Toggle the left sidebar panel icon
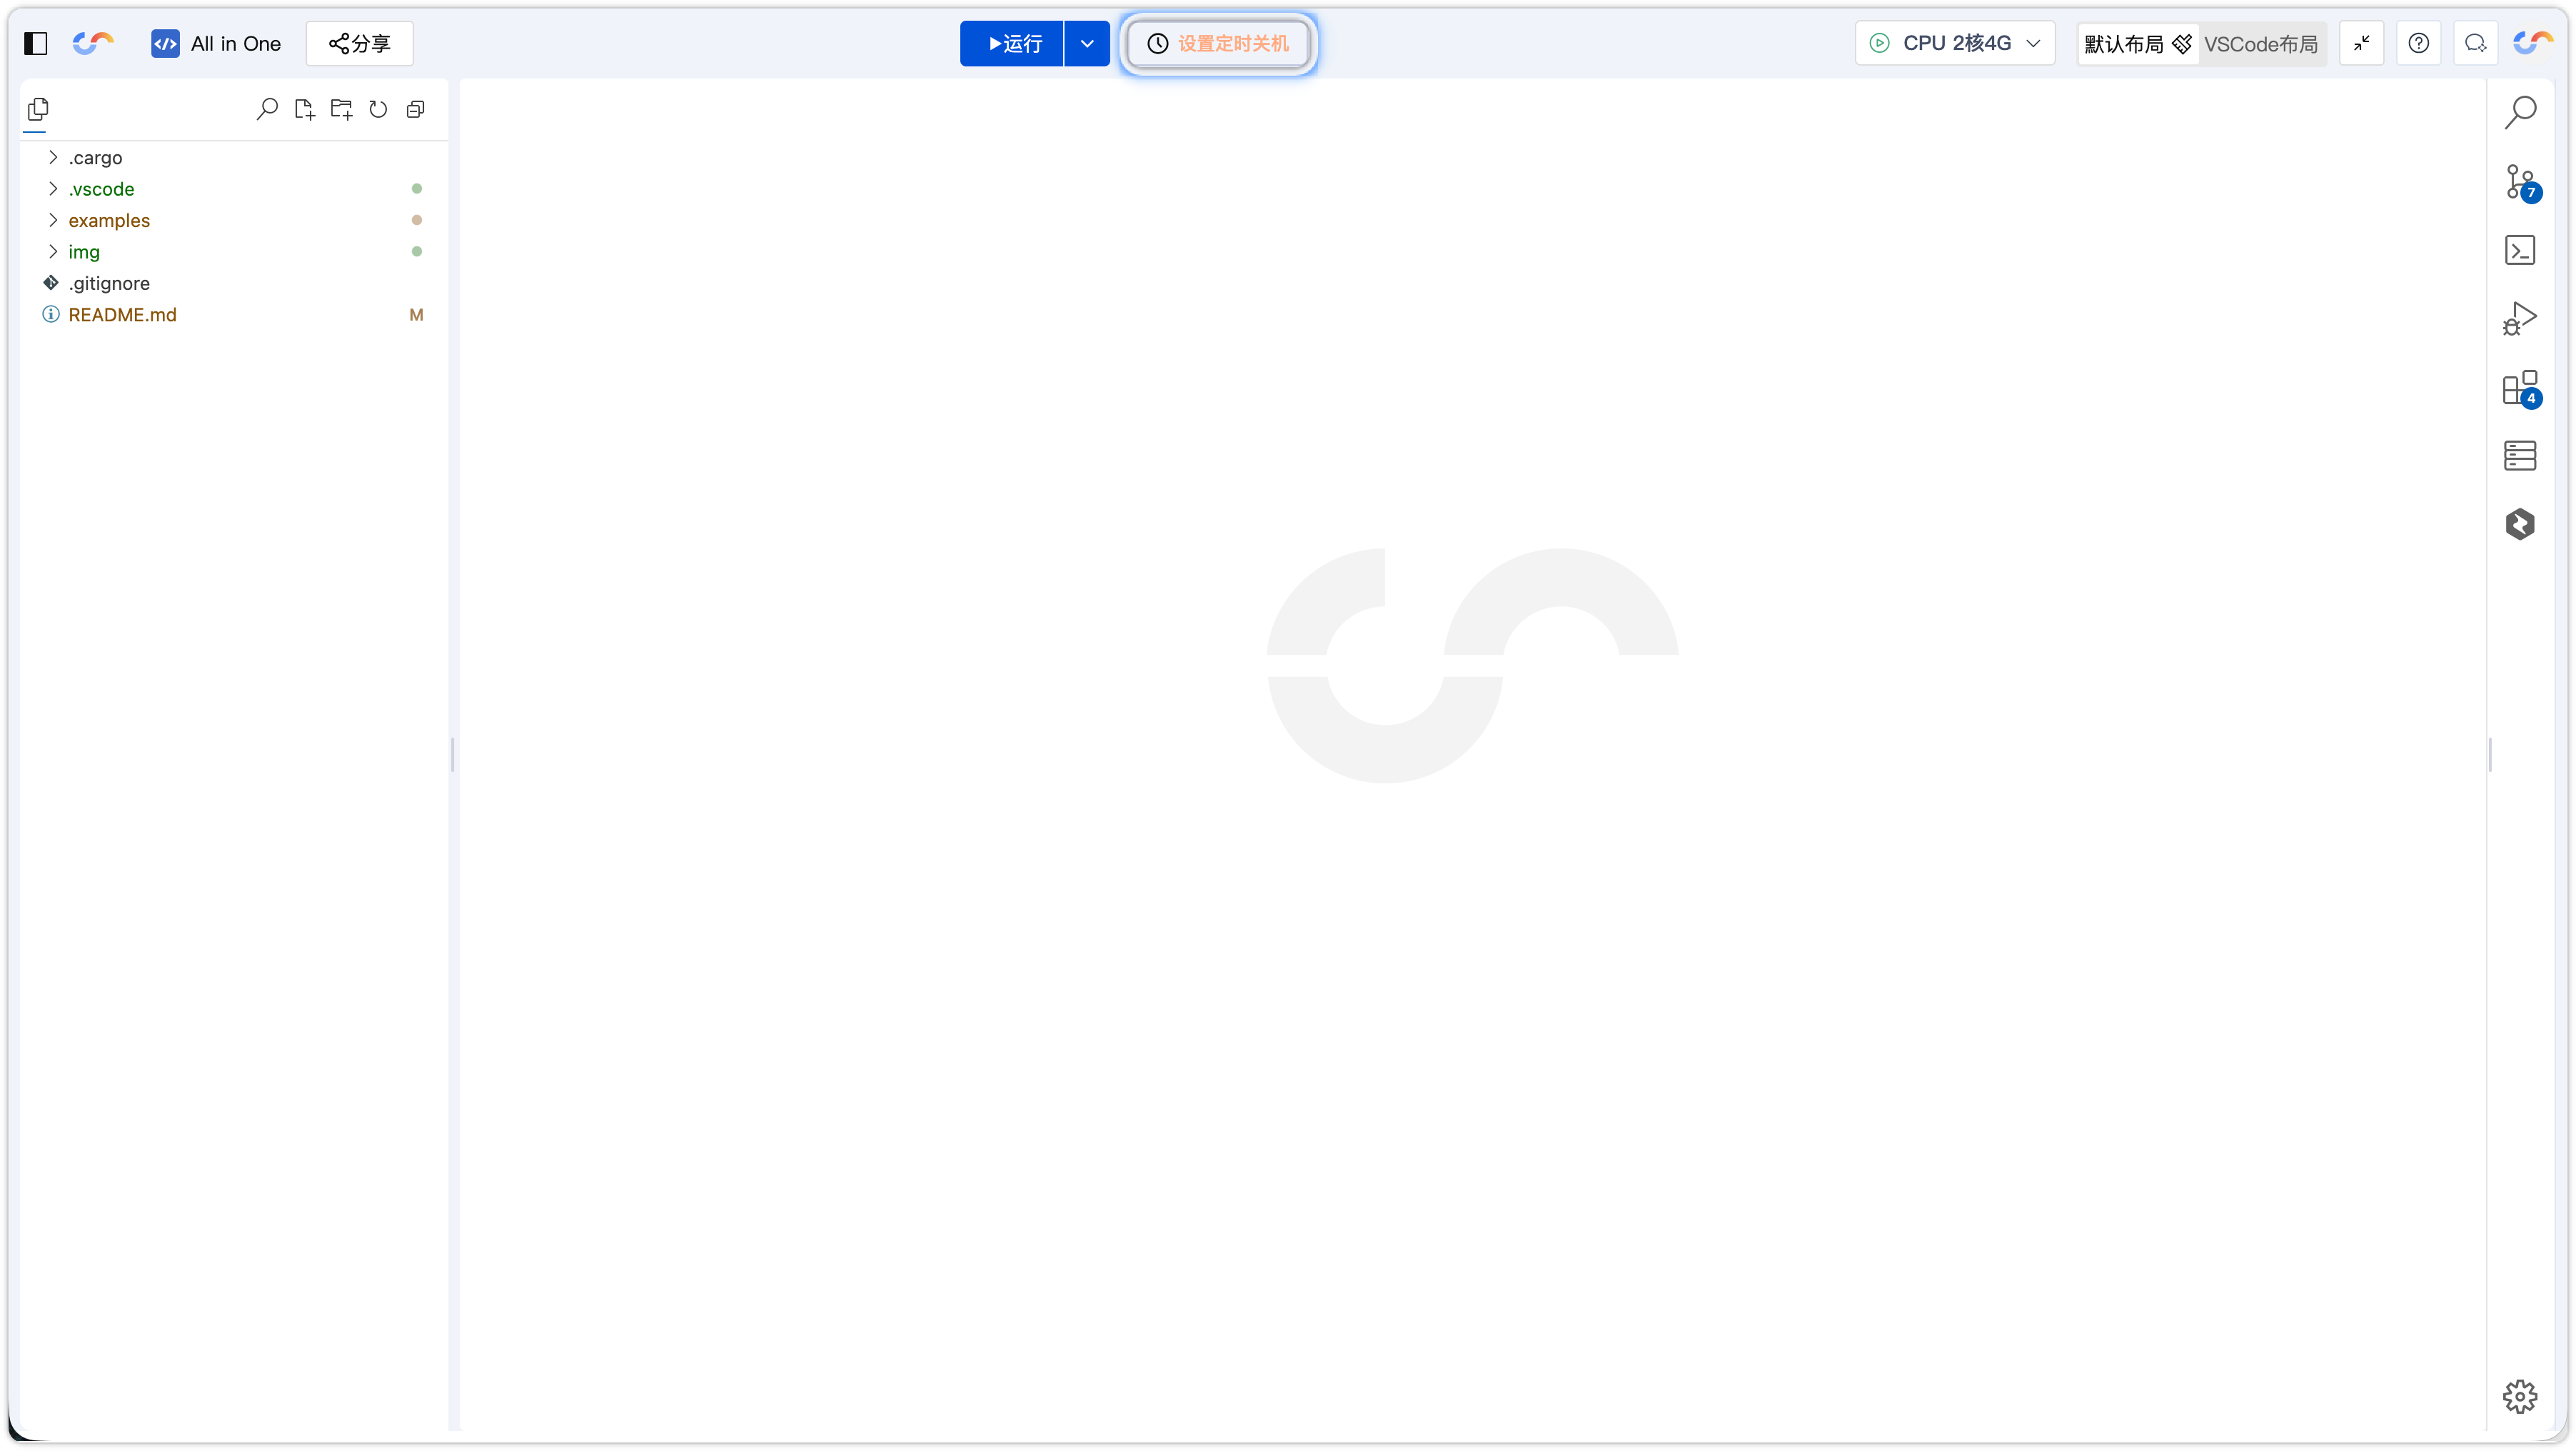The width and height of the screenshot is (2576, 1451). coord(36,43)
